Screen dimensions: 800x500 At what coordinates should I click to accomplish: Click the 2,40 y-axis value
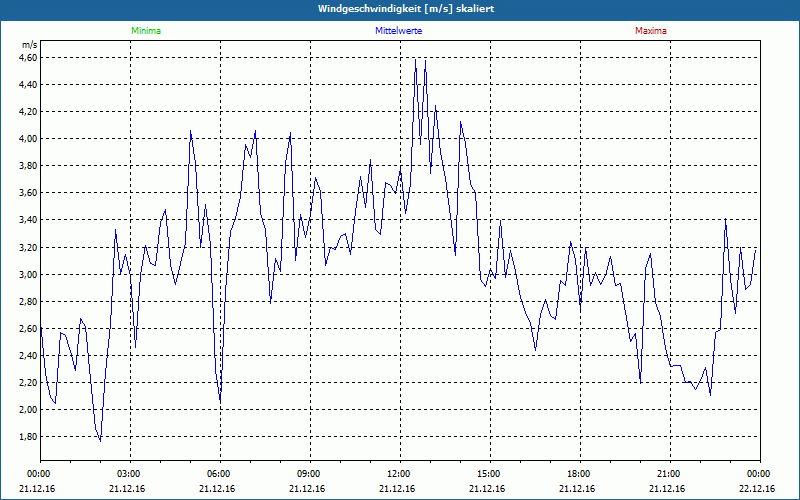tap(29, 356)
